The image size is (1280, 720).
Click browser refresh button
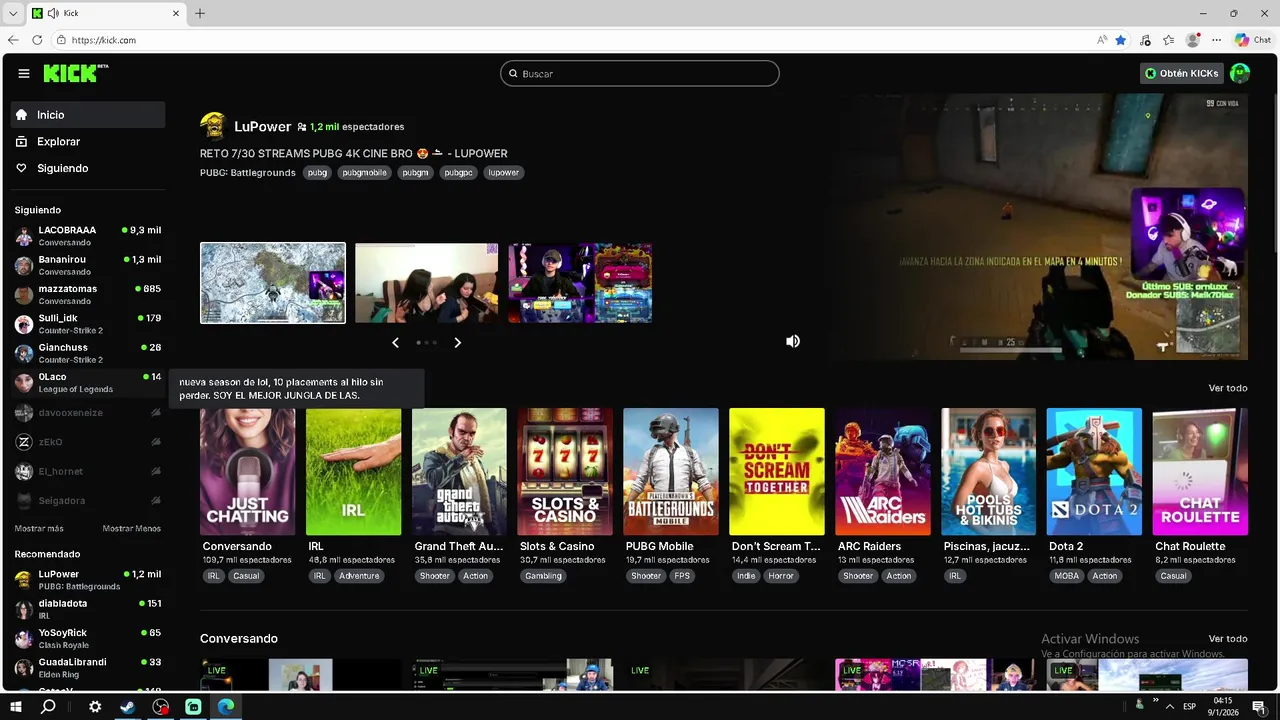click(x=37, y=40)
